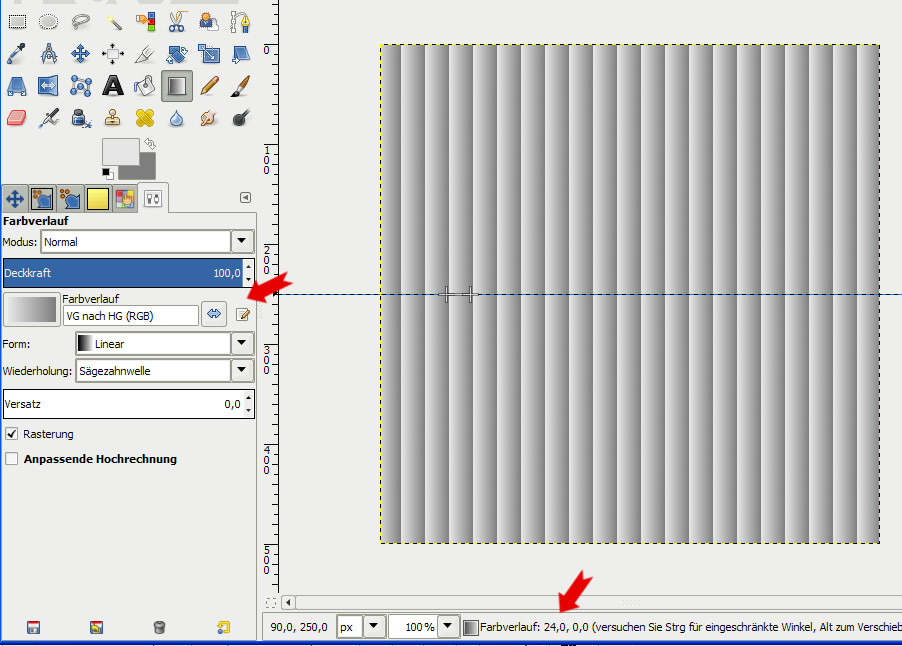Select the Clone stamp tool
This screenshot has height=646, width=902.
113,119
